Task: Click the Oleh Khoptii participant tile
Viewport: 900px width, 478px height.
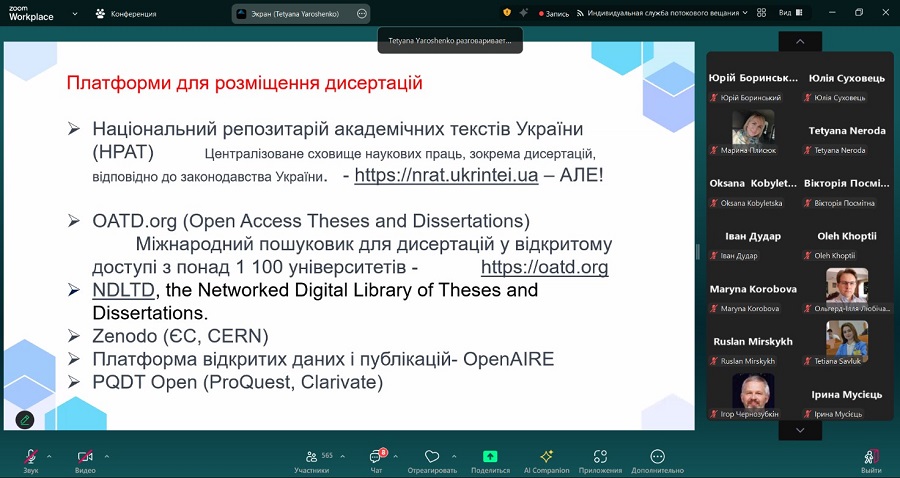Action: [x=847, y=236]
